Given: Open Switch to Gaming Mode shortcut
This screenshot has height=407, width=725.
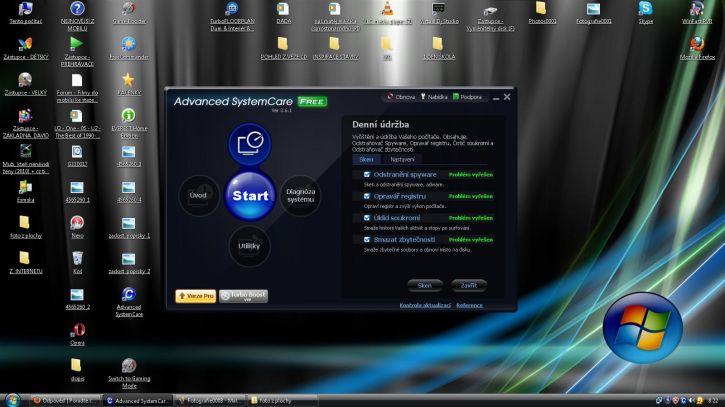Looking at the screenshot, I should (x=129, y=373).
